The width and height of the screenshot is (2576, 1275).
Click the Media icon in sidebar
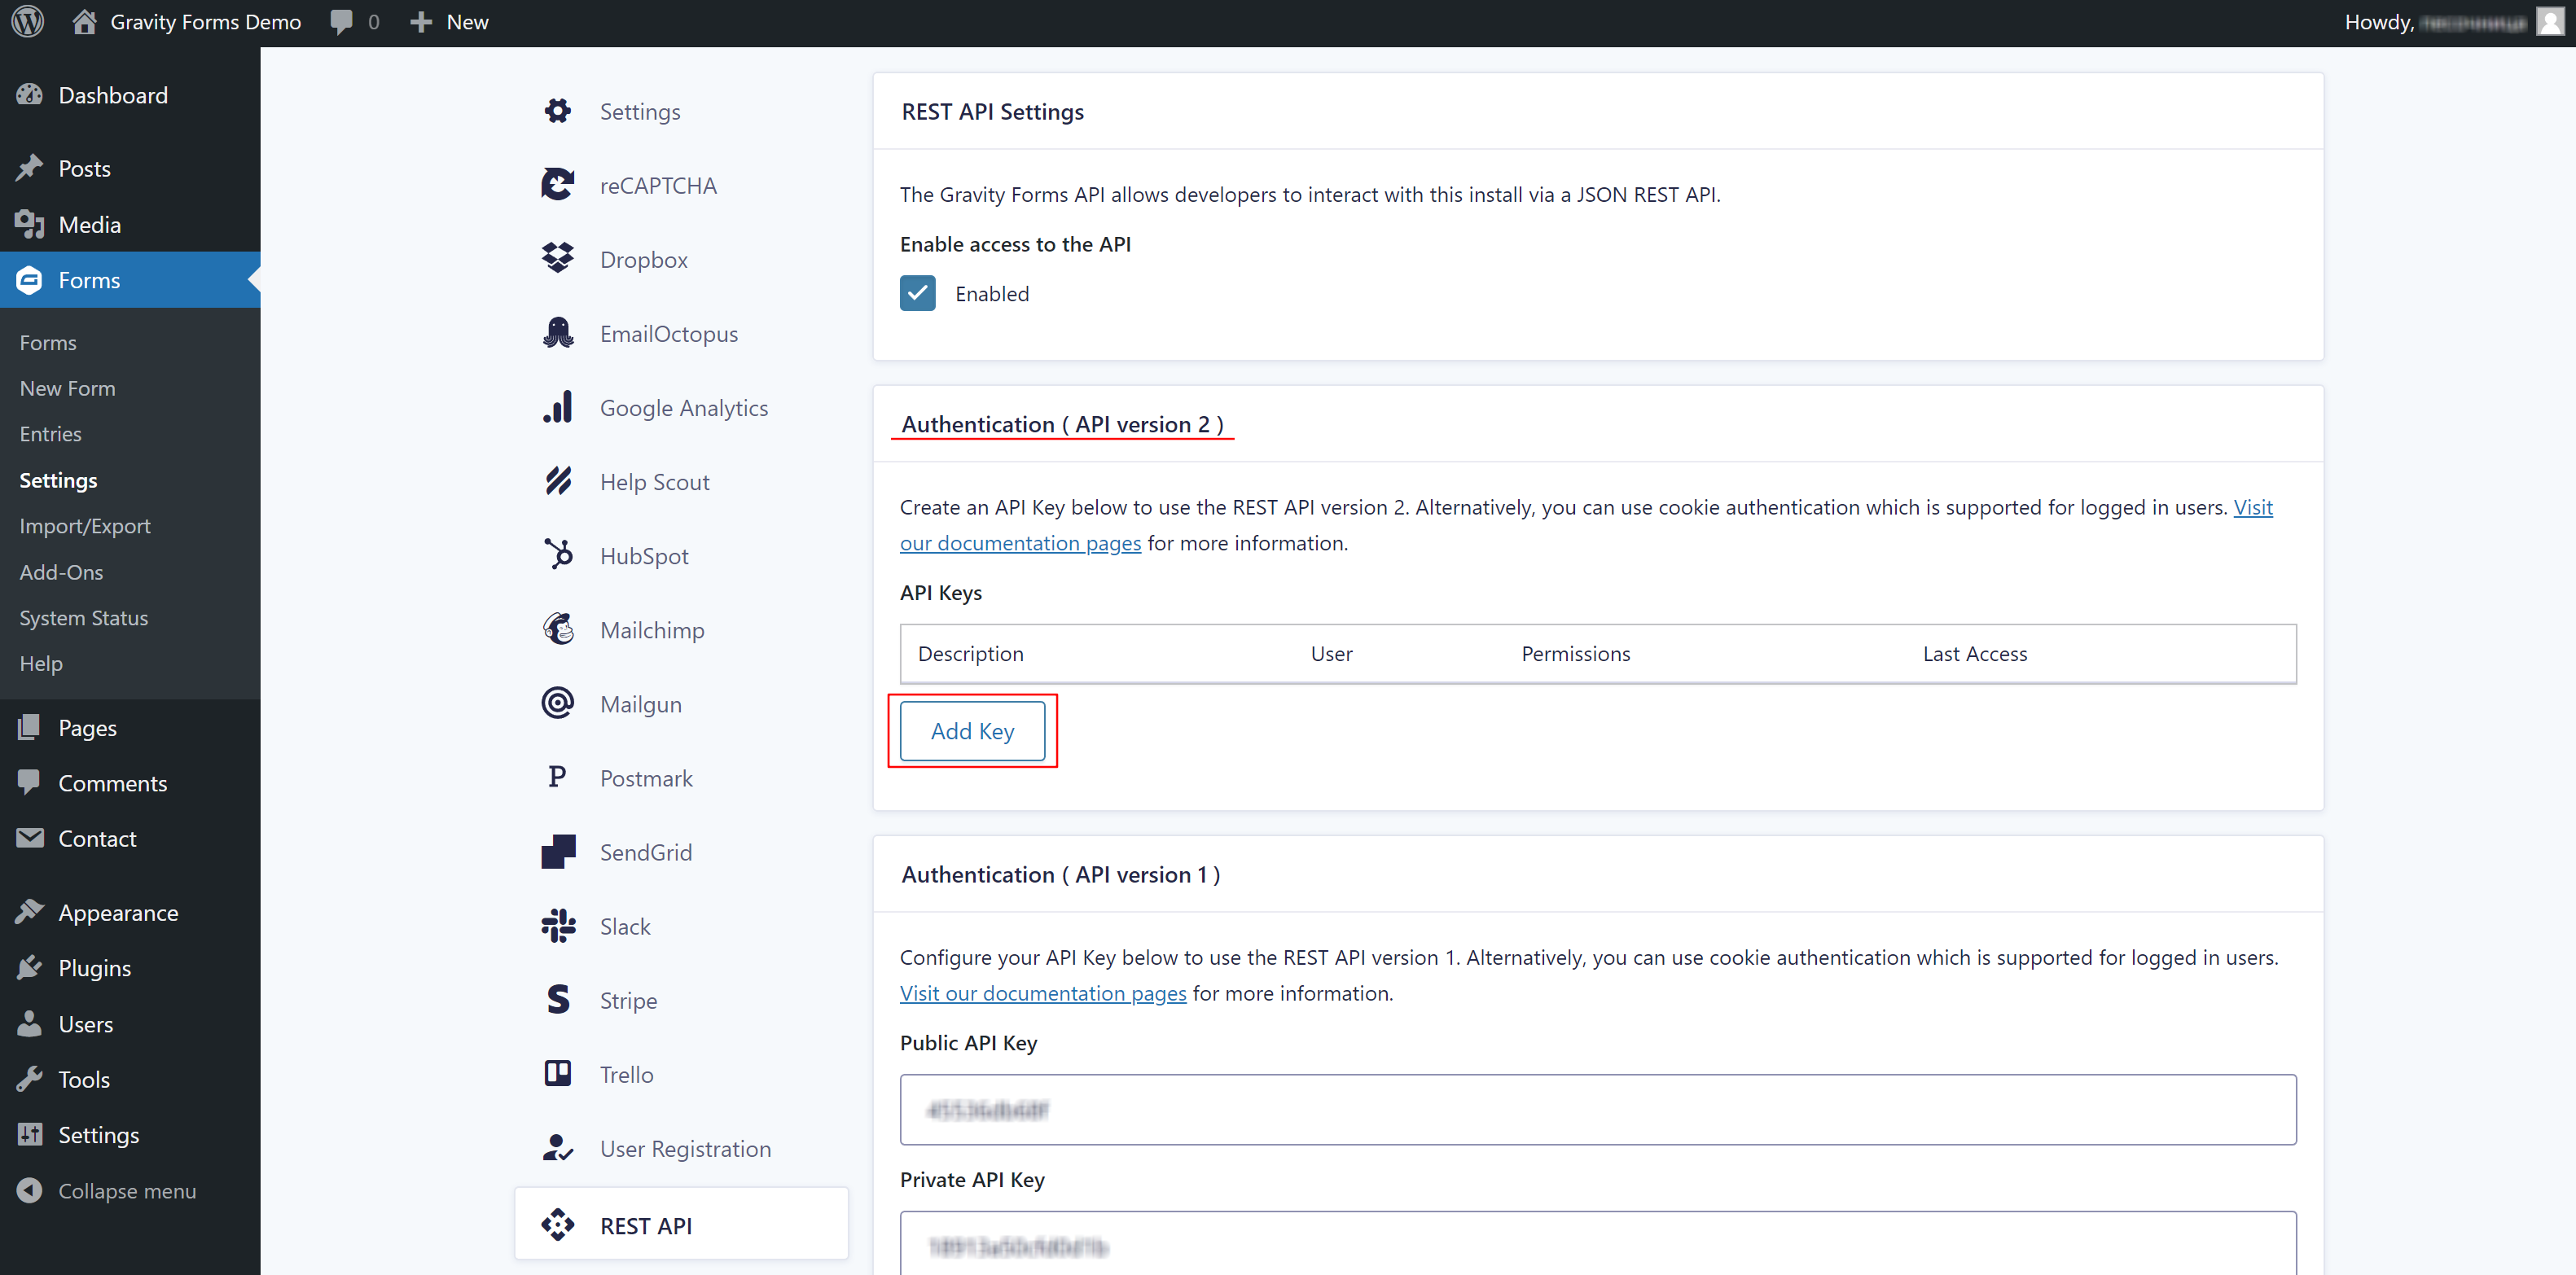click(x=30, y=224)
